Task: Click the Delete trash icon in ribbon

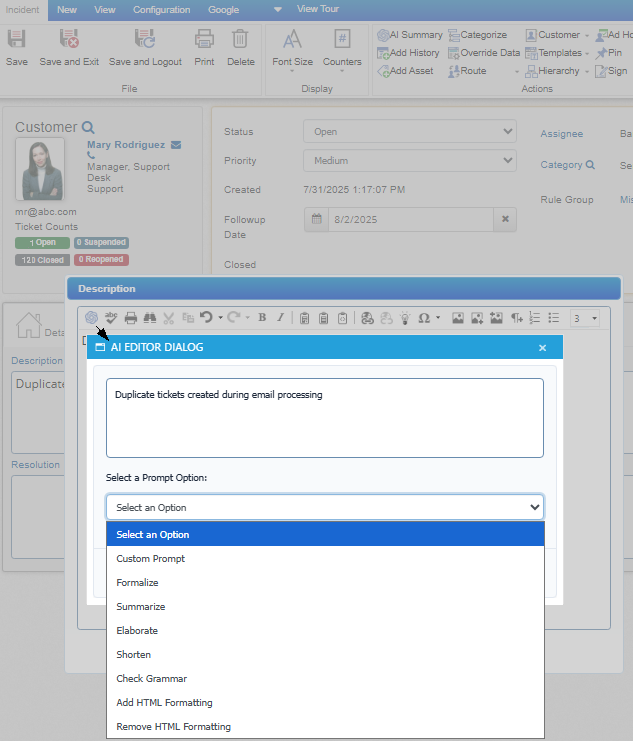Action: tap(240, 47)
